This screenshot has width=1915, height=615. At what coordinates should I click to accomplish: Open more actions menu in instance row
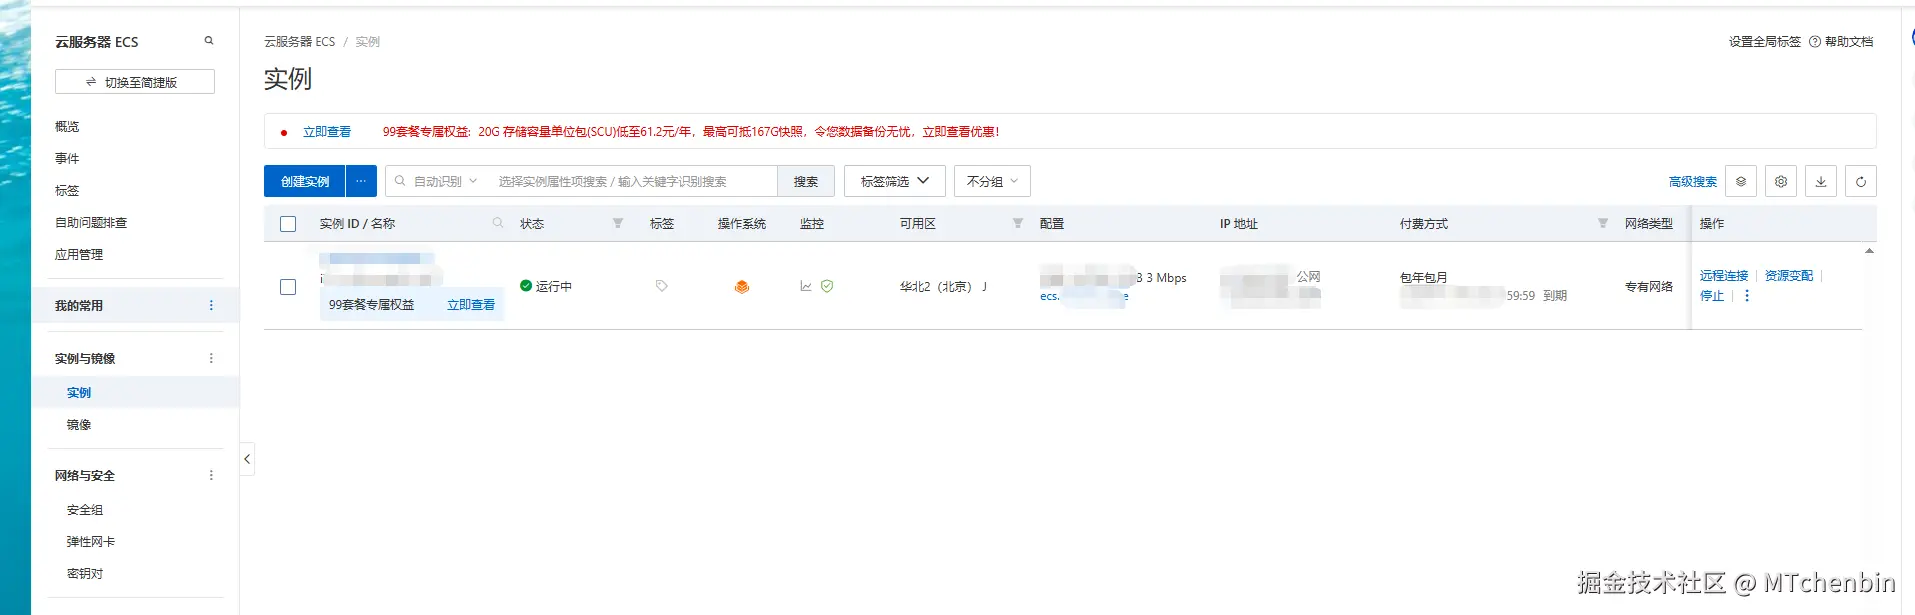[x=1747, y=296]
